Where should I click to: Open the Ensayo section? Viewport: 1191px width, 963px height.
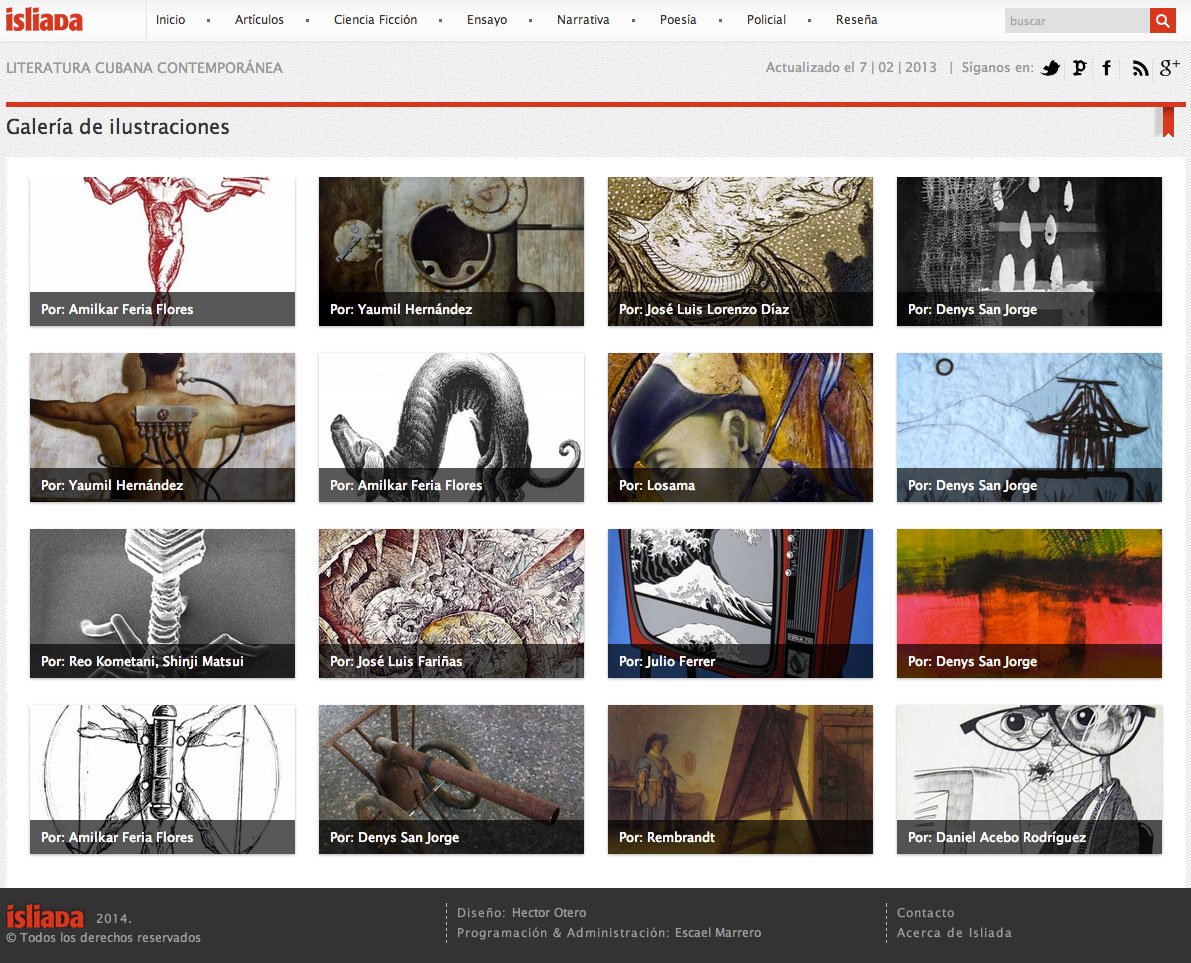pyautogui.click(x=487, y=20)
